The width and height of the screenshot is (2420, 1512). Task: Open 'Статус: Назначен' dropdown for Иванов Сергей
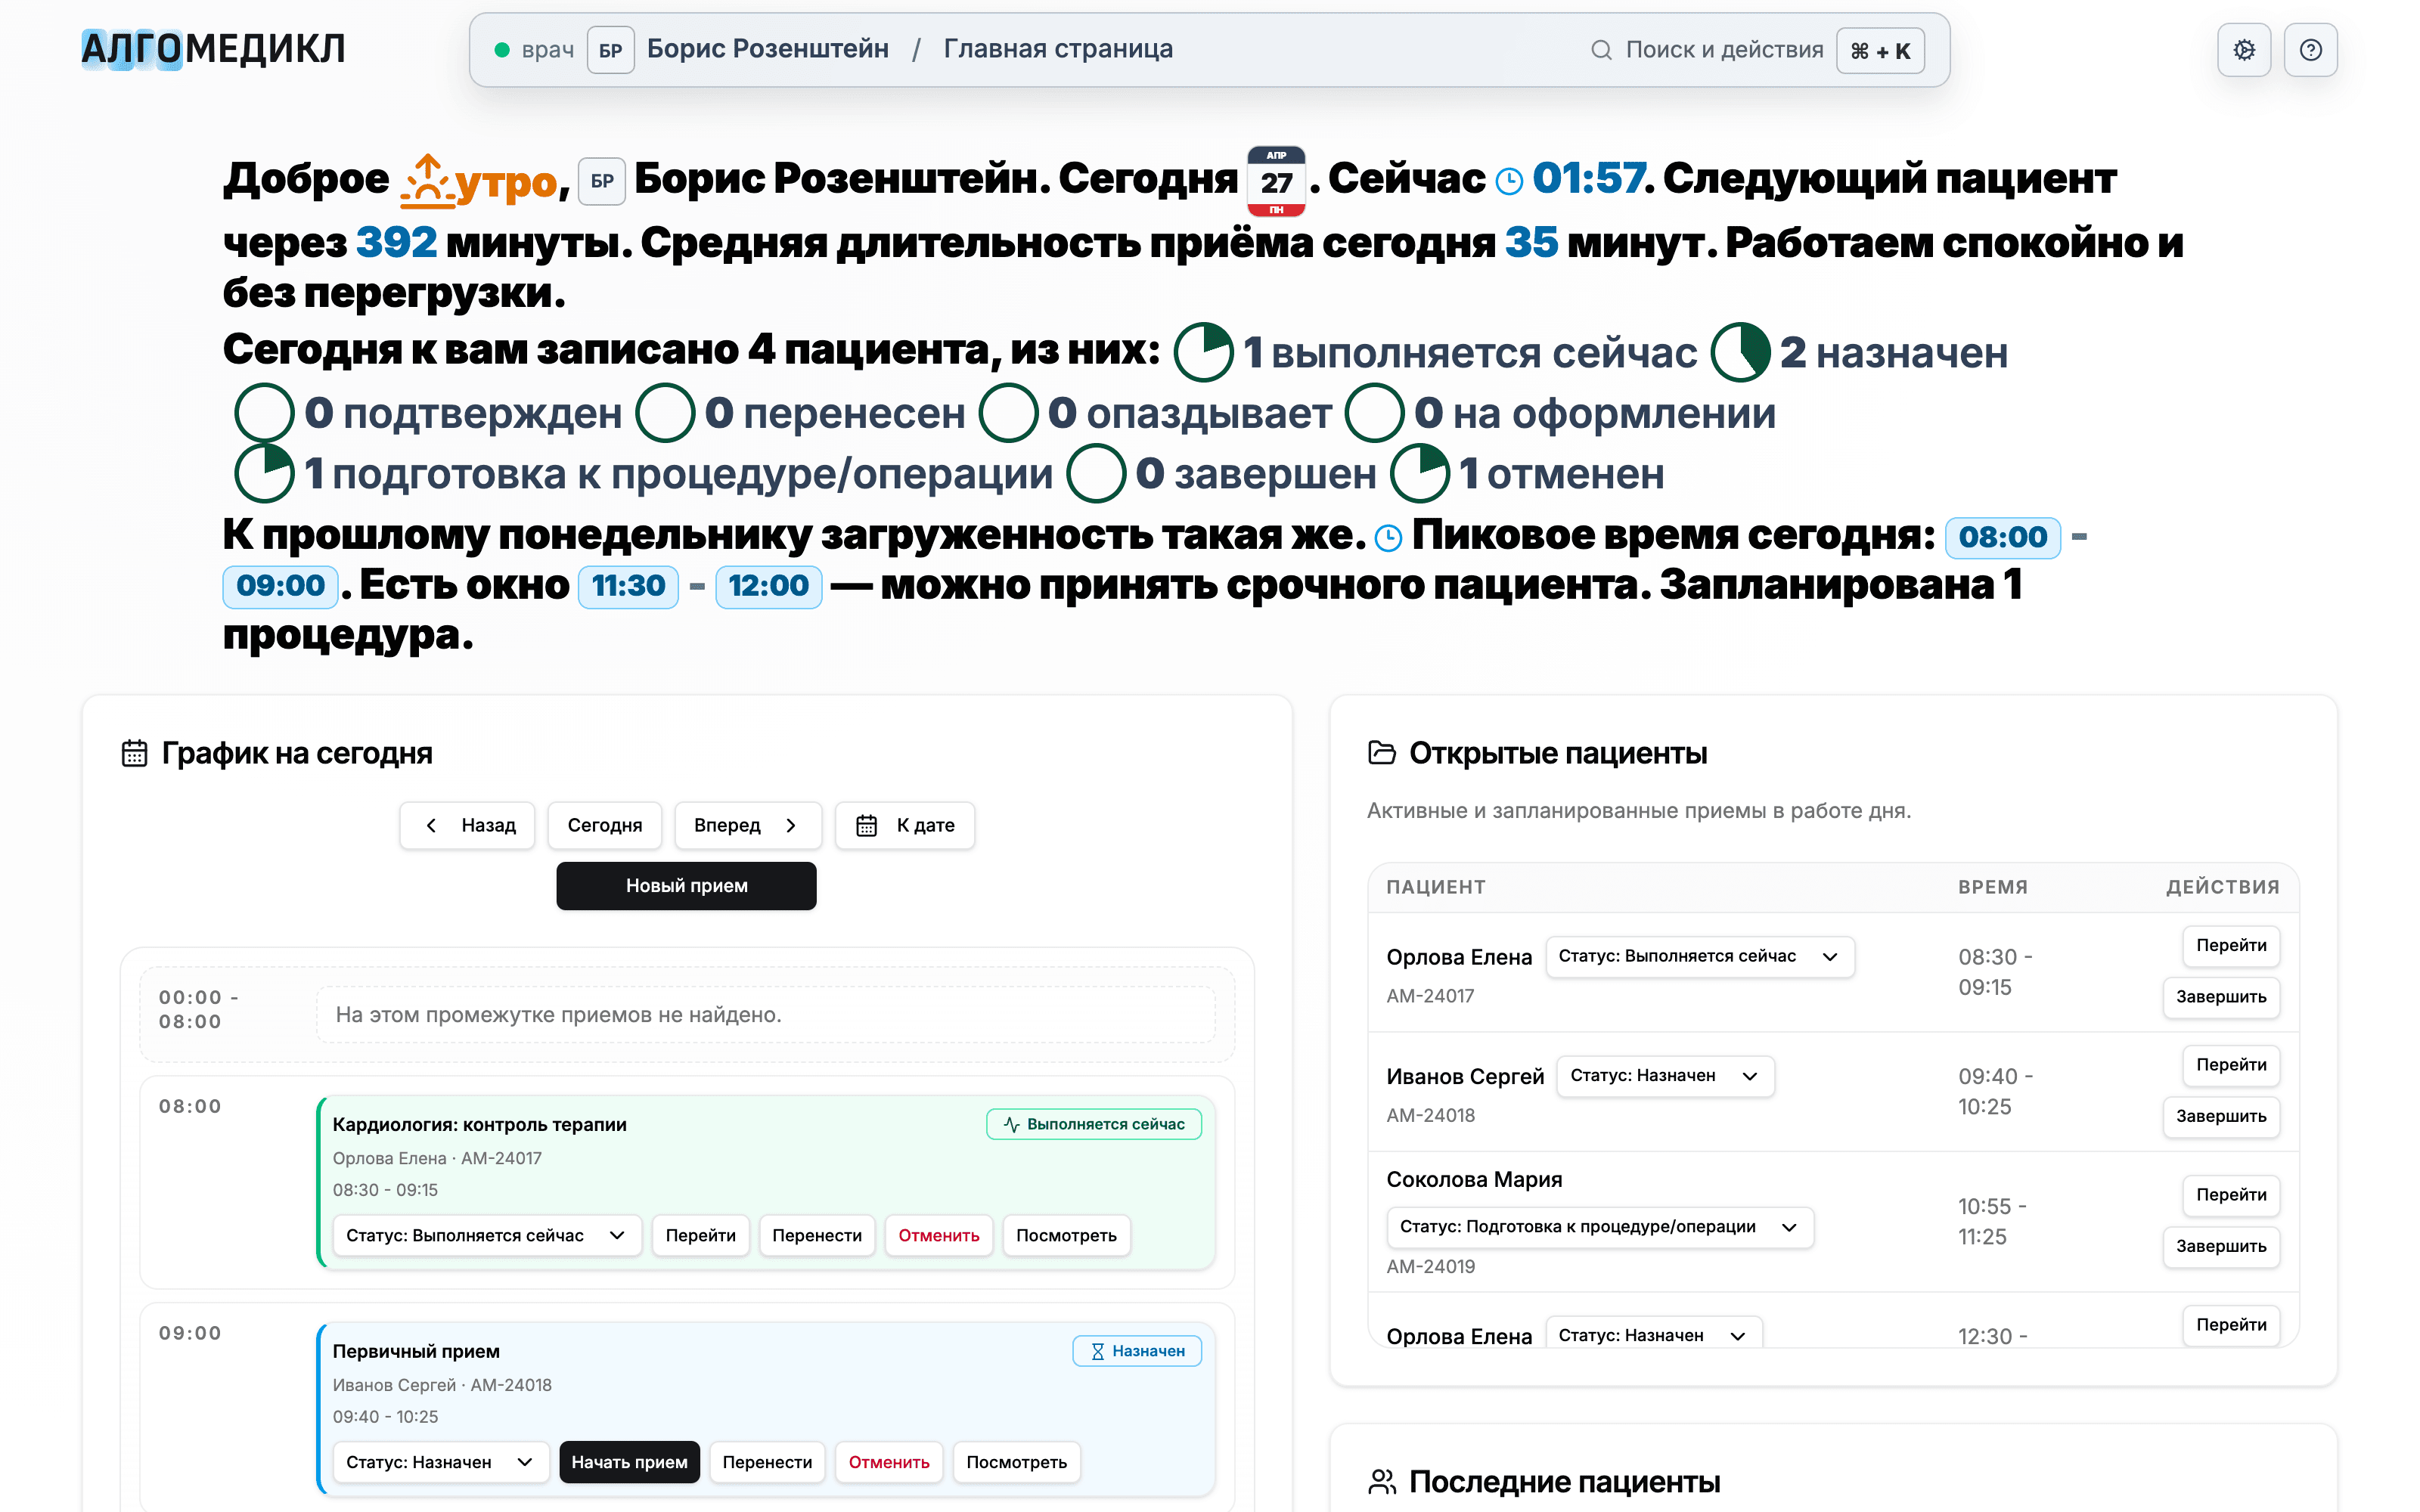tap(1664, 1076)
